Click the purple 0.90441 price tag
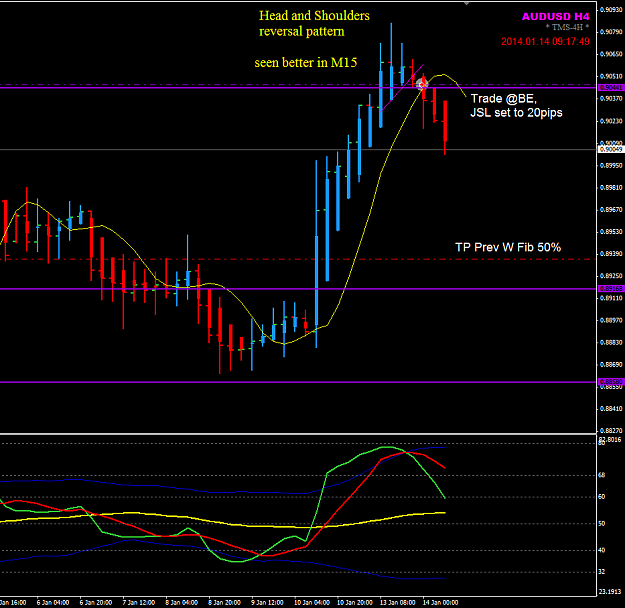The image size is (625, 608). (x=611, y=87)
